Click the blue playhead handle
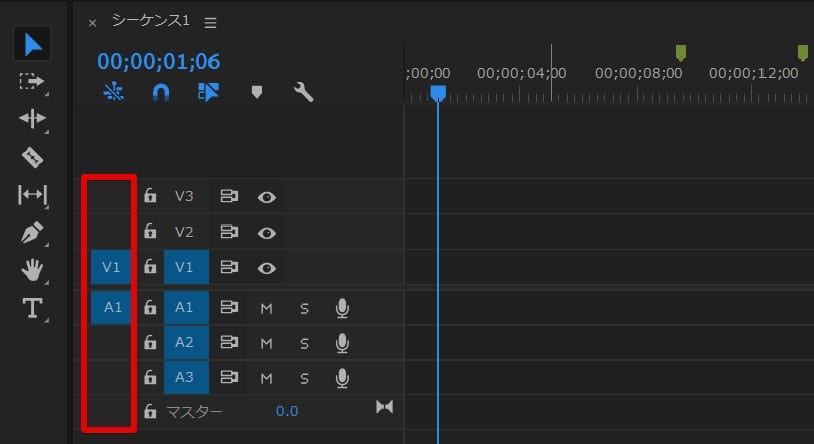The width and height of the screenshot is (814, 444). (438, 93)
